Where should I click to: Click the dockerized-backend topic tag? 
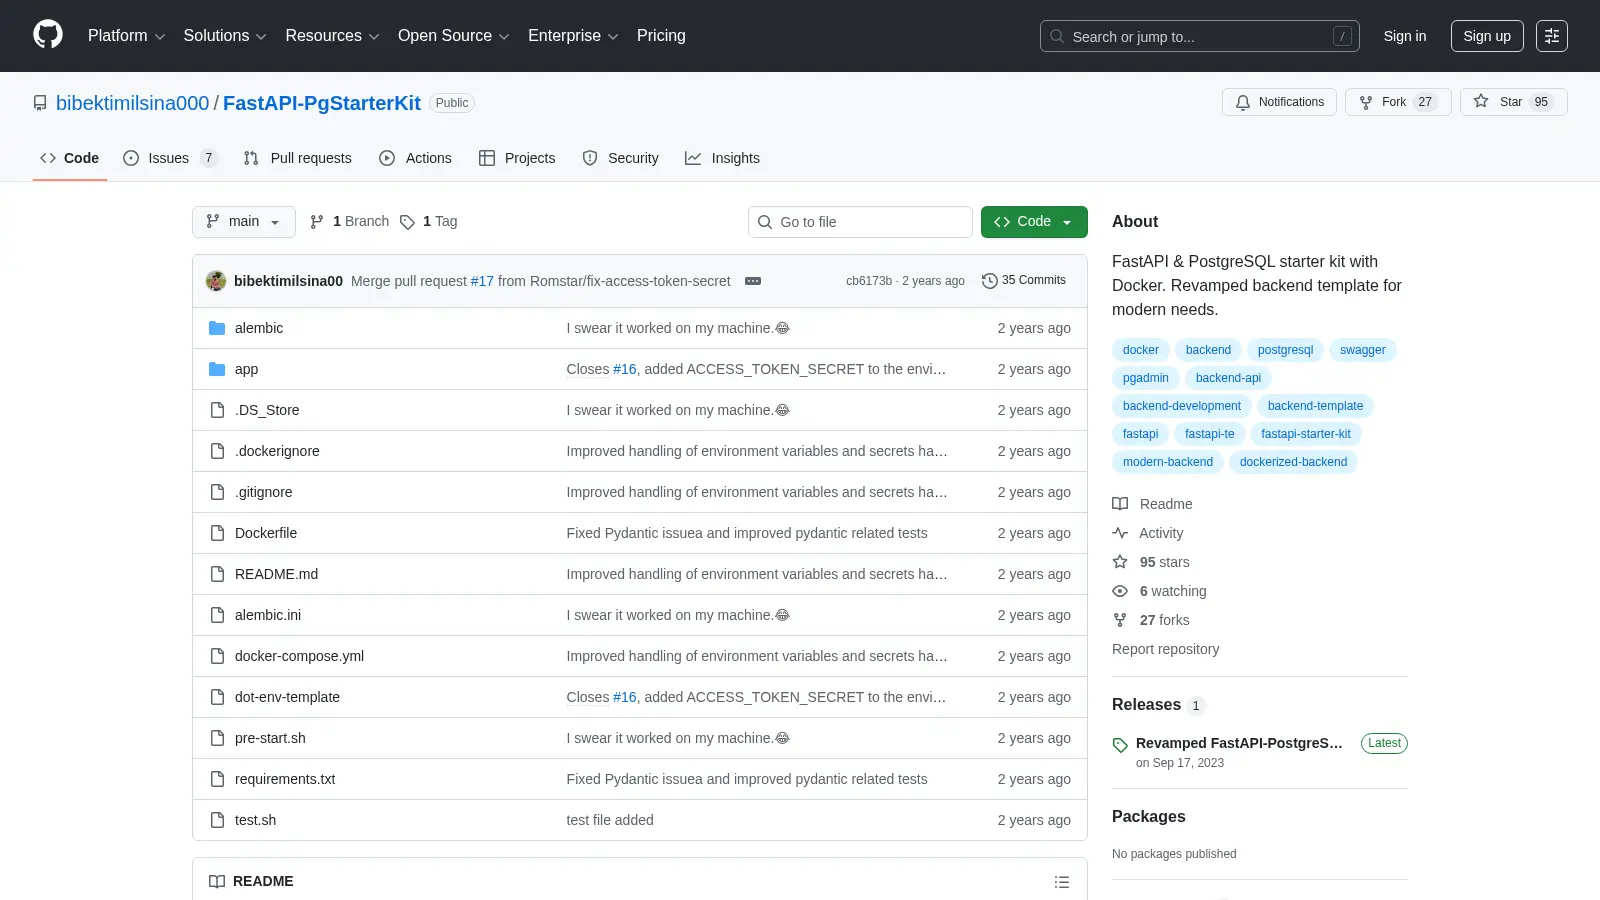(1293, 462)
